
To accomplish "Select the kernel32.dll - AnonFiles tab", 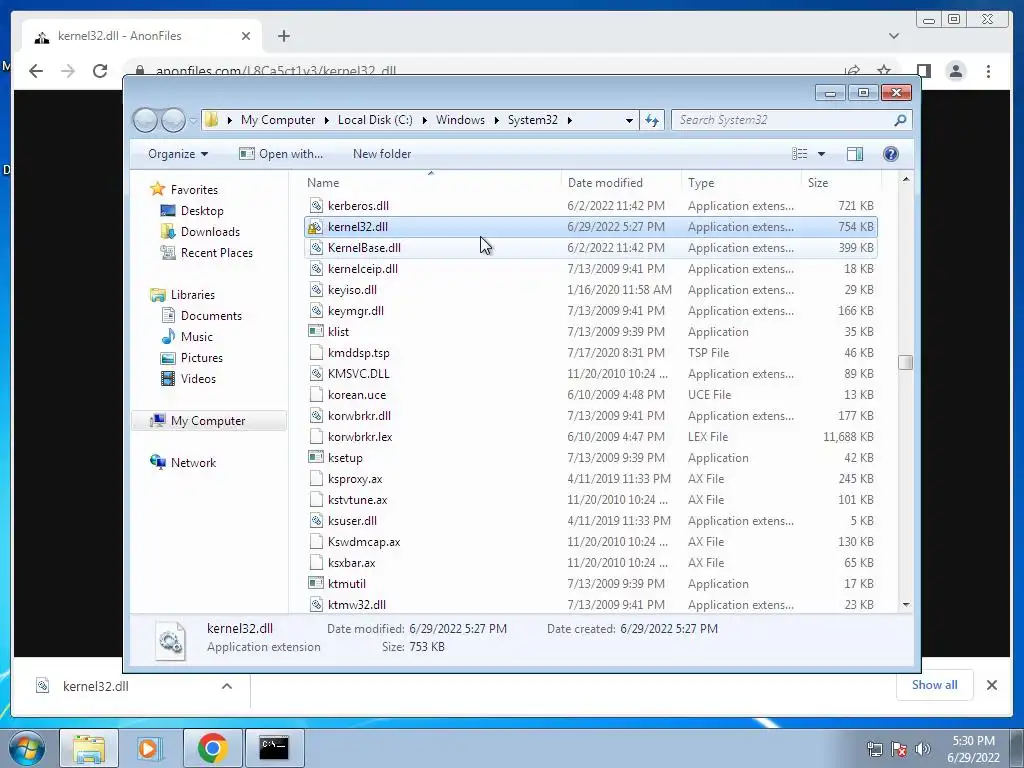I will (x=142, y=36).
